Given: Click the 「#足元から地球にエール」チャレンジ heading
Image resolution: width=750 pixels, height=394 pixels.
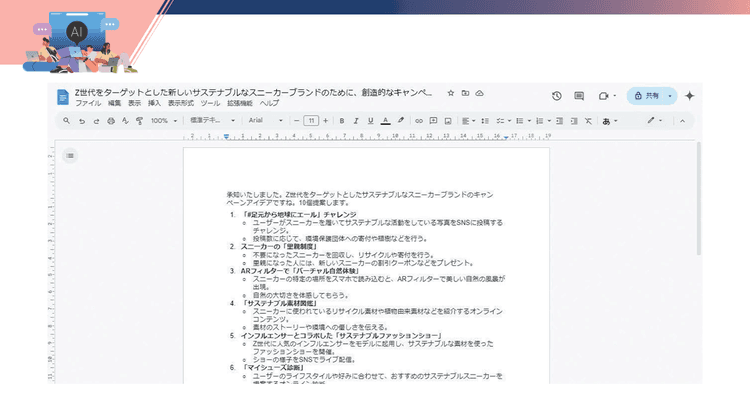Looking at the screenshot, I should pos(299,215).
